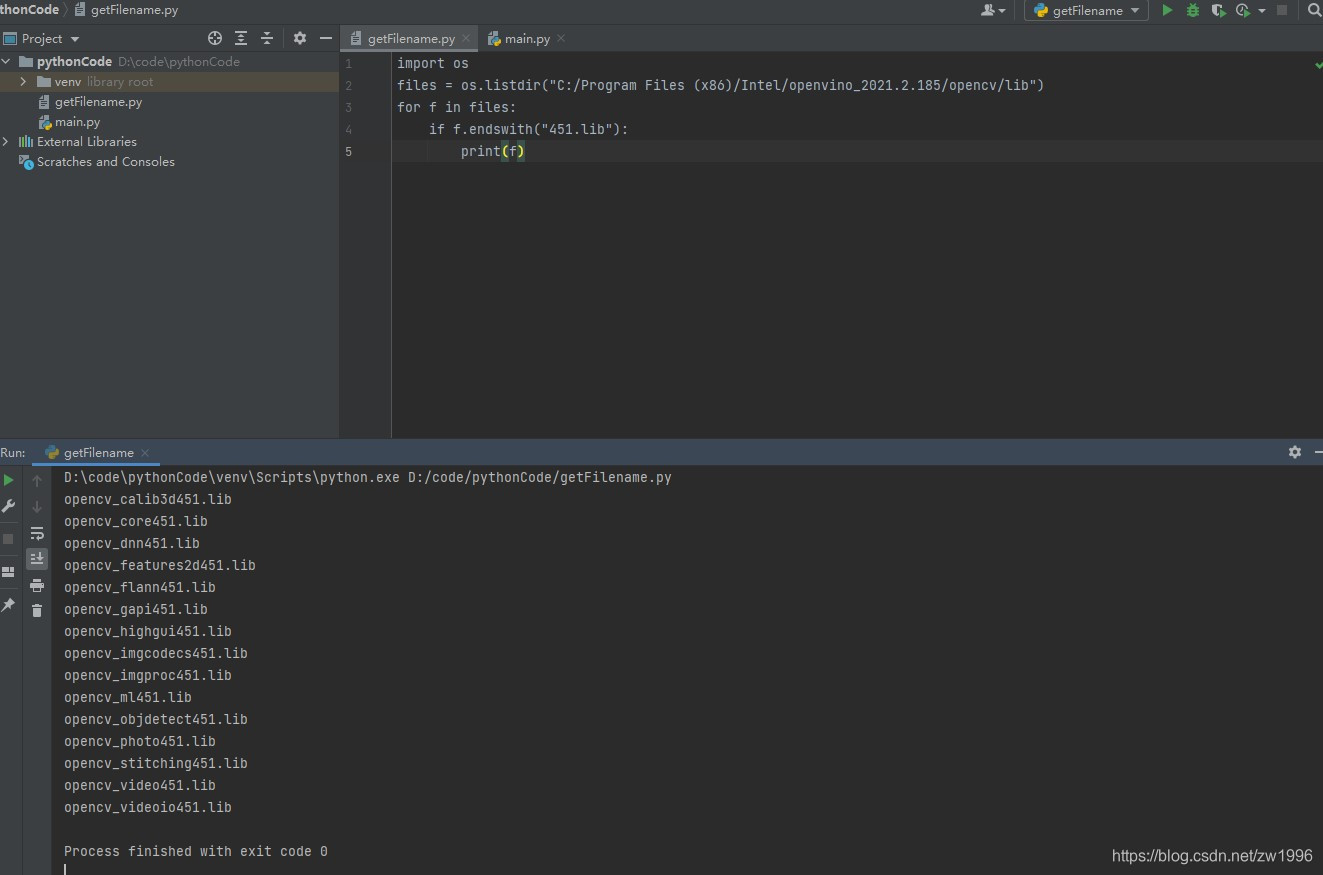Image resolution: width=1323 pixels, height=875 pixels.
Task: Click the Select Opened File target icon
Action: (215, 38)
